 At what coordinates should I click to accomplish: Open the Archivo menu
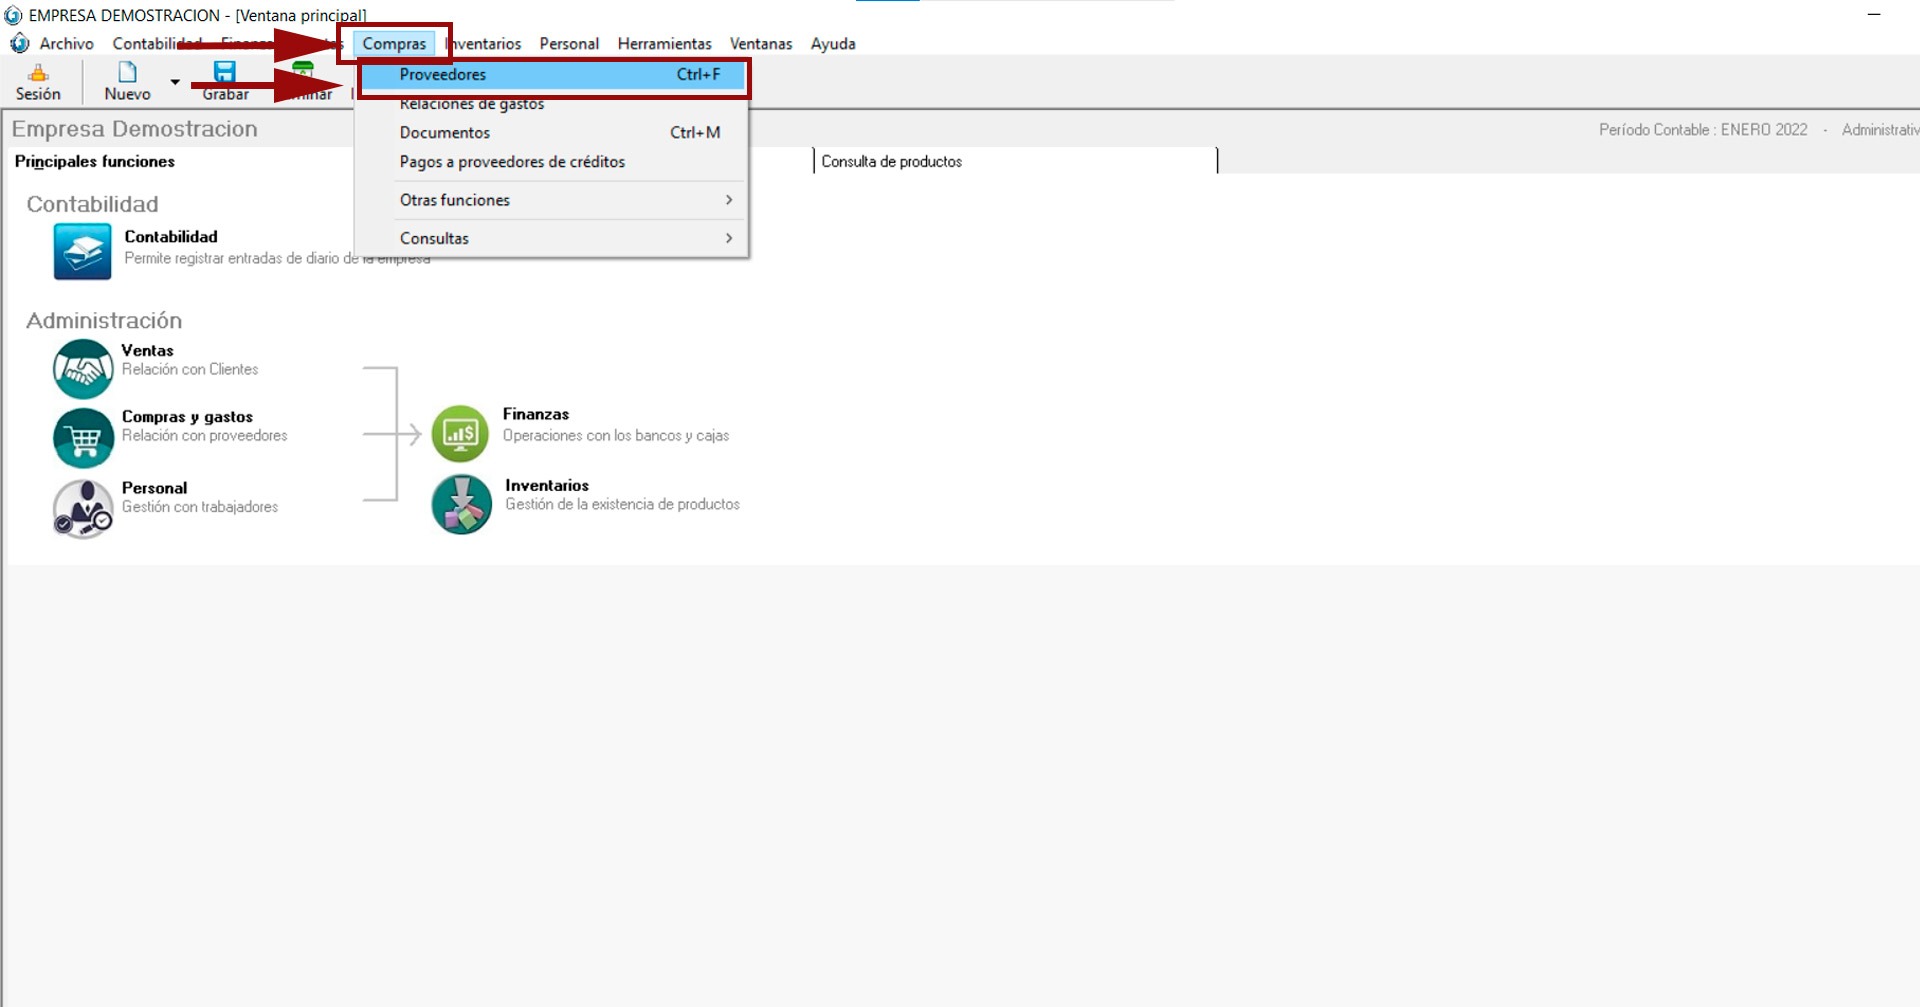tap(66, 44)
